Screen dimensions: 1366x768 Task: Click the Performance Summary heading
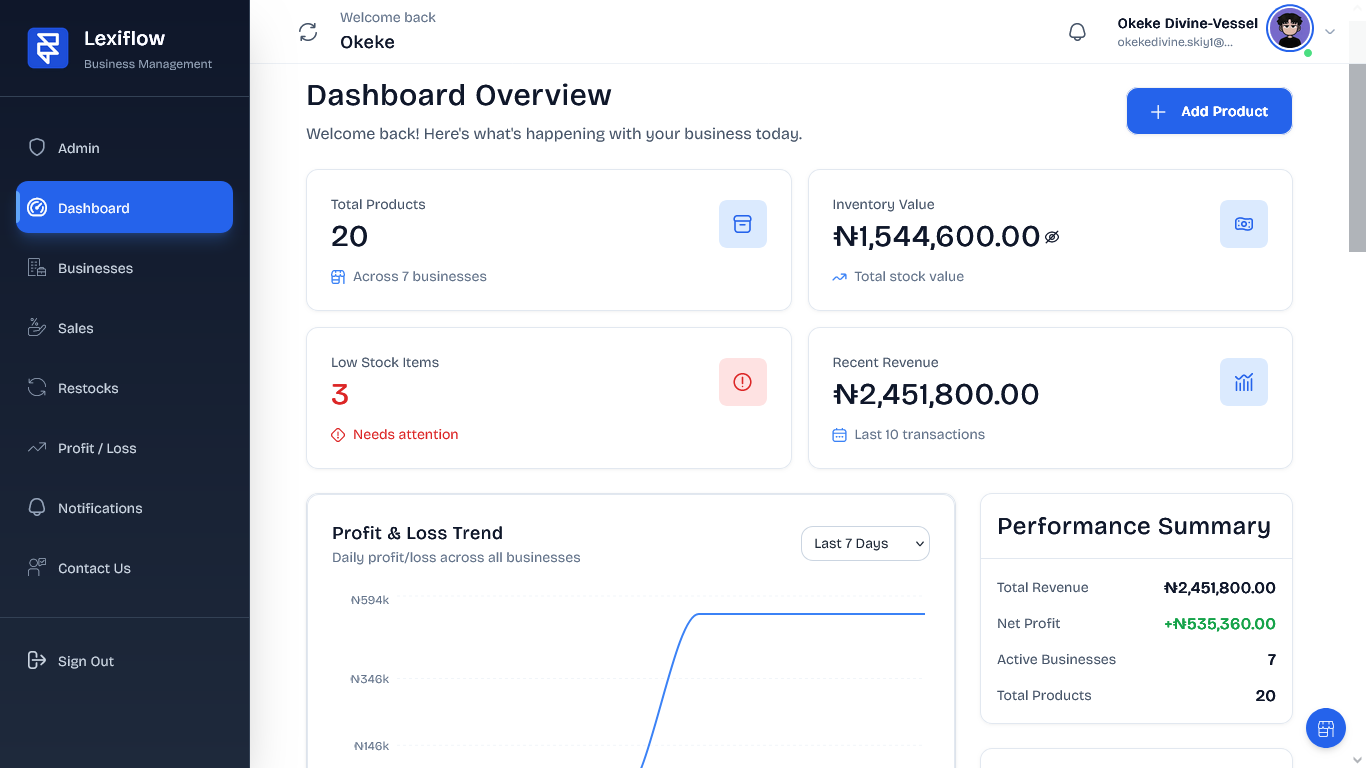coord(1134,526)
